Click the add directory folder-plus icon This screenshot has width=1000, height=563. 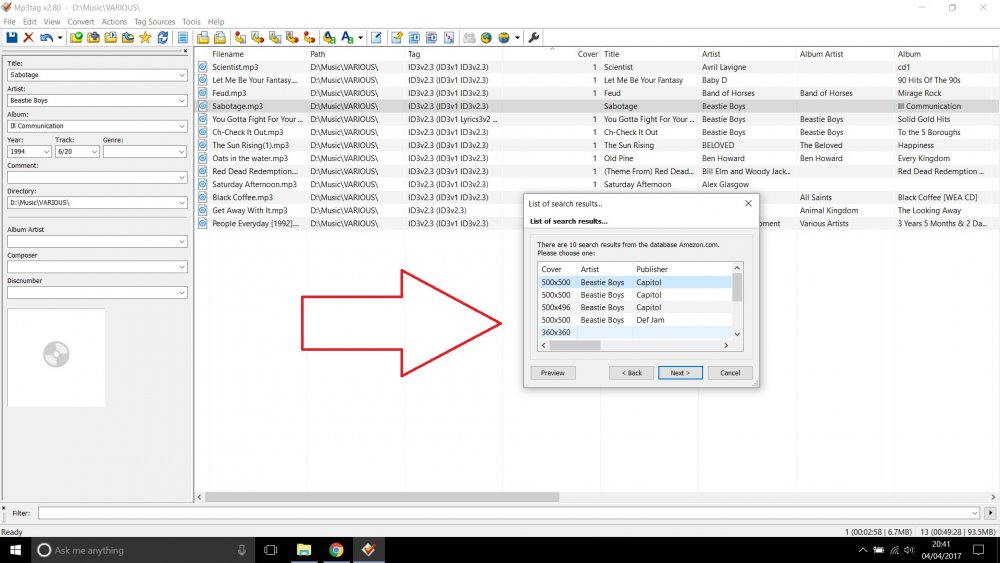point(93,38)
